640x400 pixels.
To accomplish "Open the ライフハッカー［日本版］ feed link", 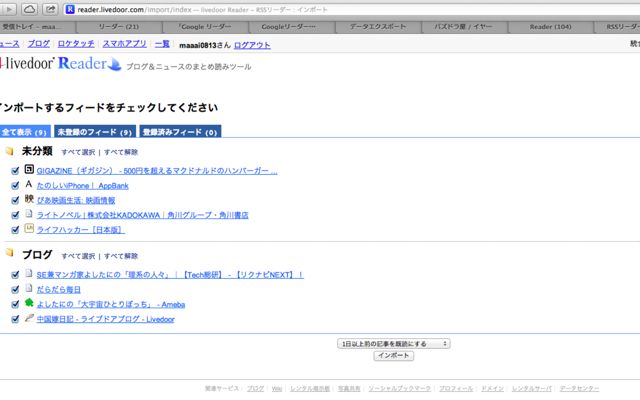I will (80, 230).
